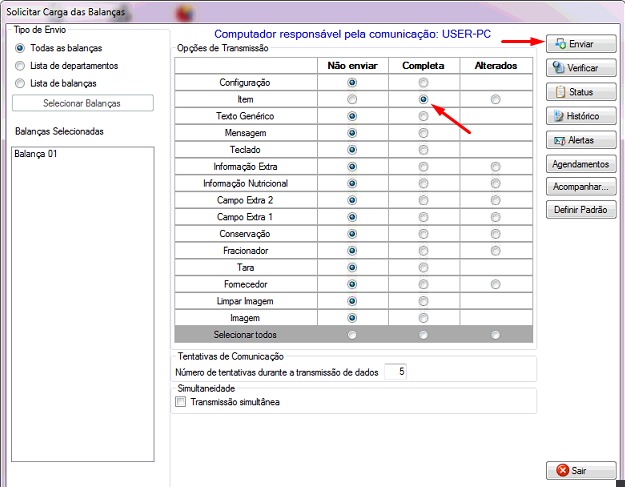Set Campo Extra 2 to Alterados

click(x=495, y=200)
